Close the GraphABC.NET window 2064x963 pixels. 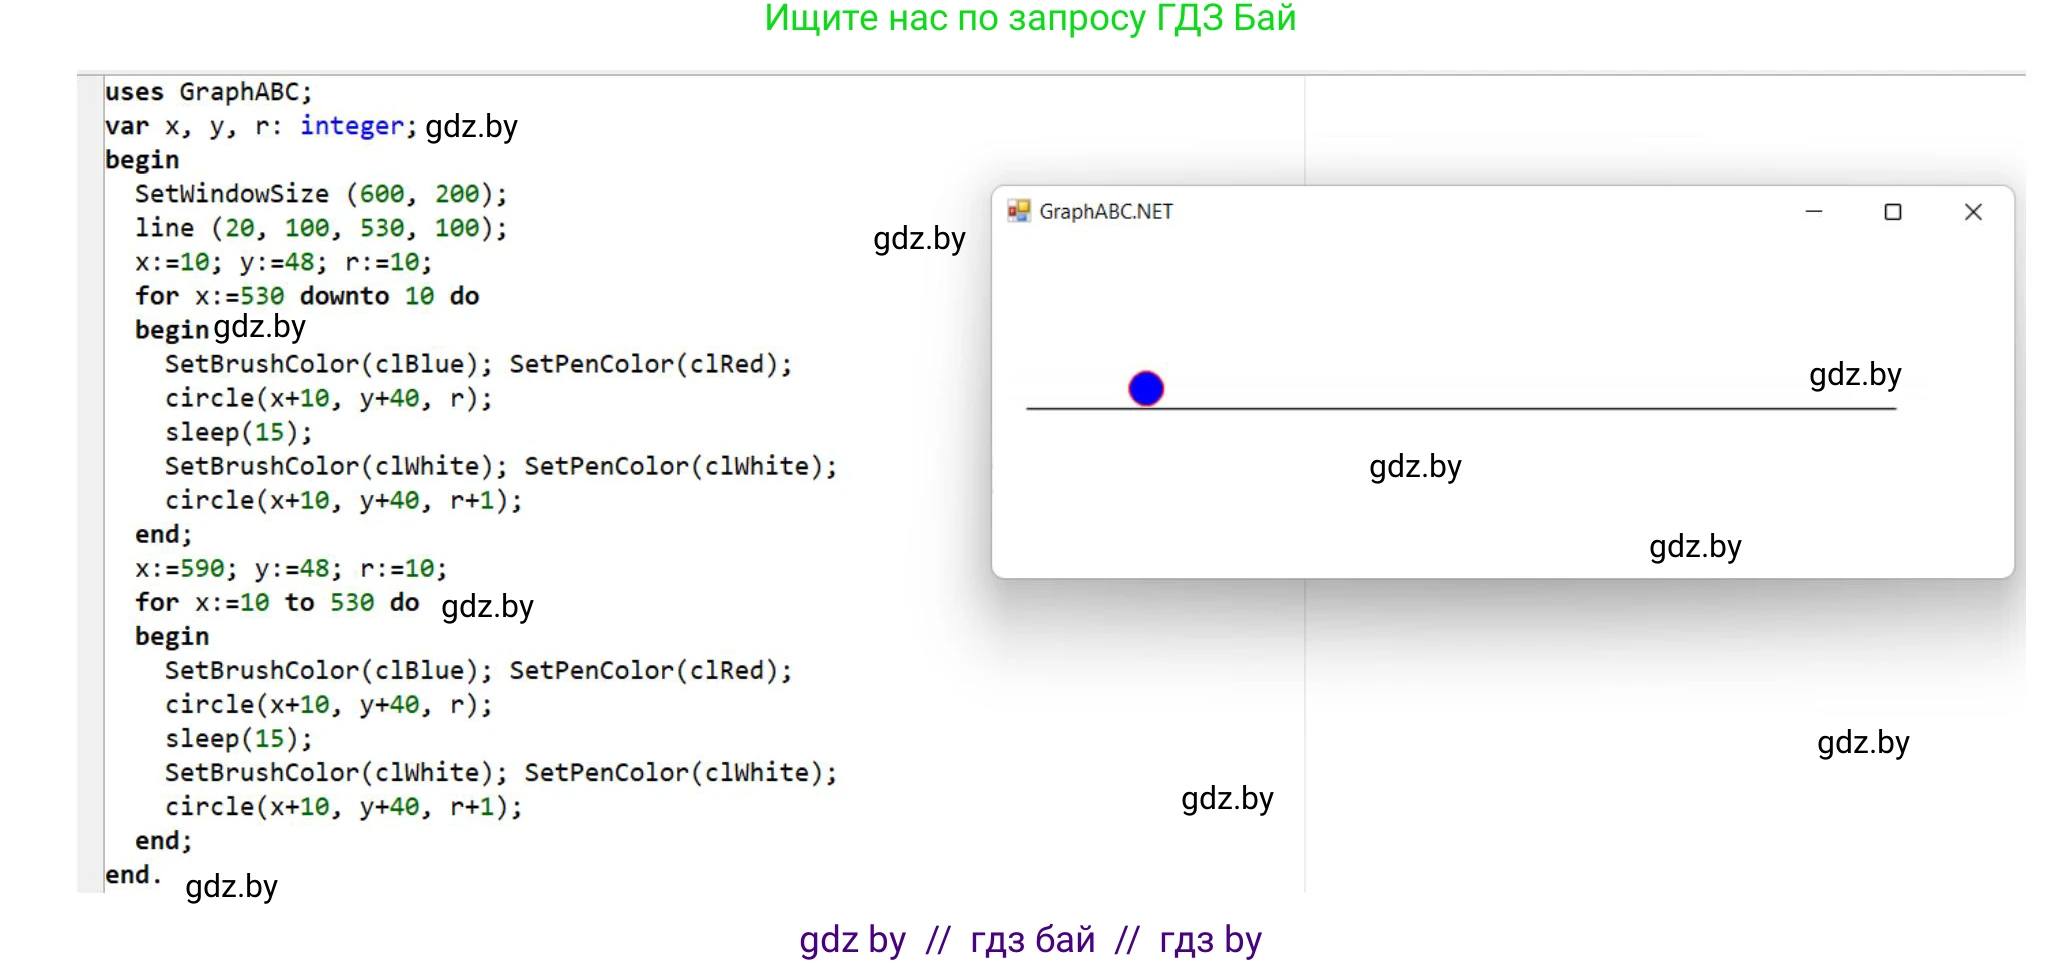(1972, 212)
